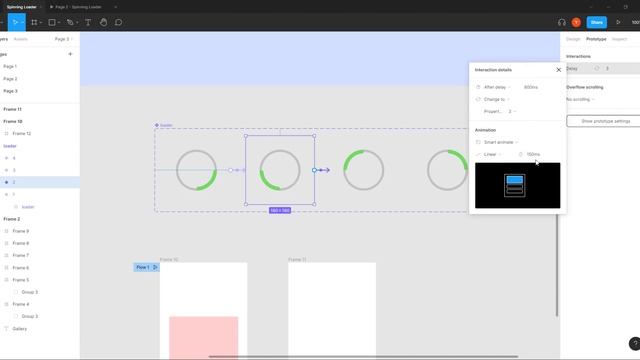Click Show prototype settings button
Screen dimensions: 640x360
tap(605, 121)
